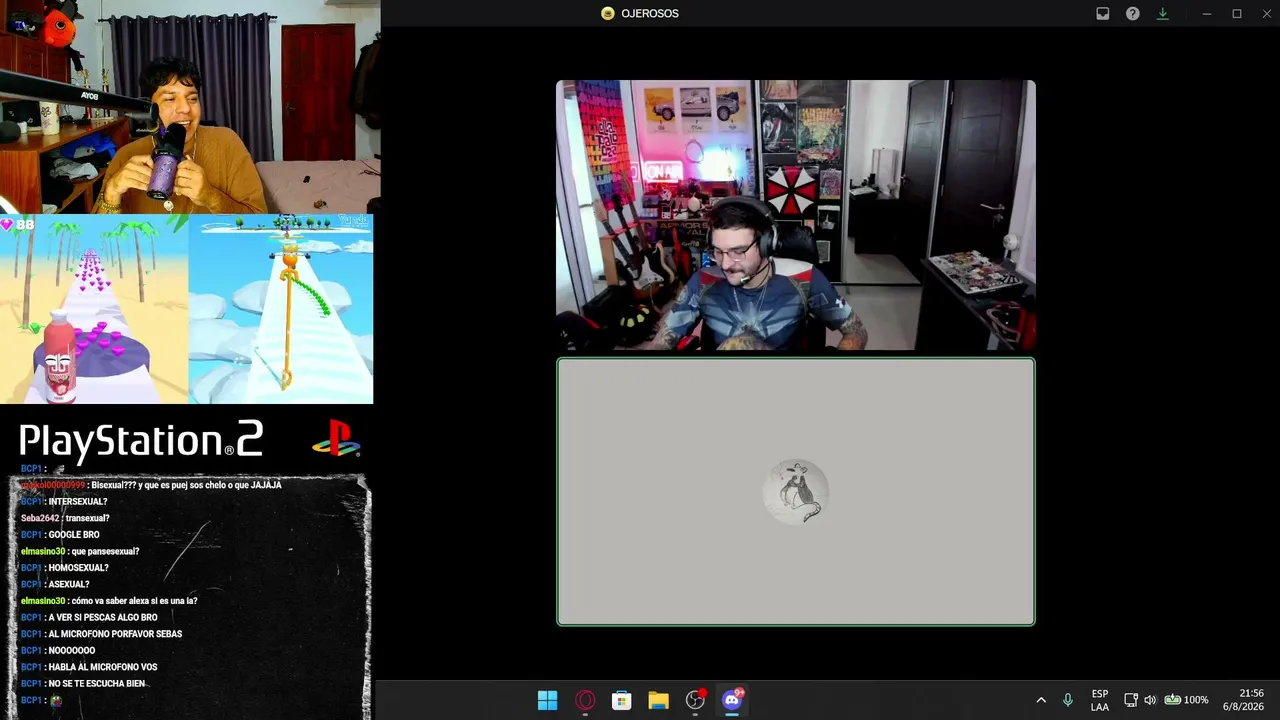Click the green download update icon

1162,14
